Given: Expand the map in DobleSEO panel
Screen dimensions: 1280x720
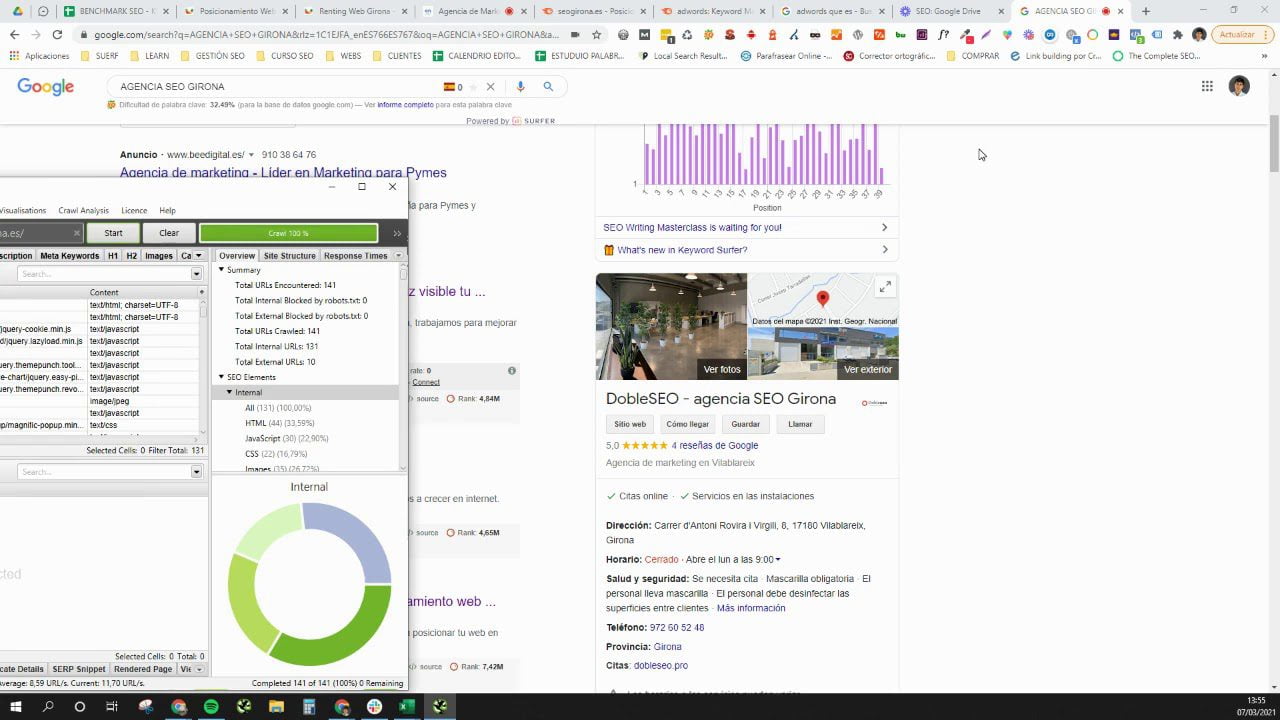Looking at the screenshot, I should click(885, 287).
